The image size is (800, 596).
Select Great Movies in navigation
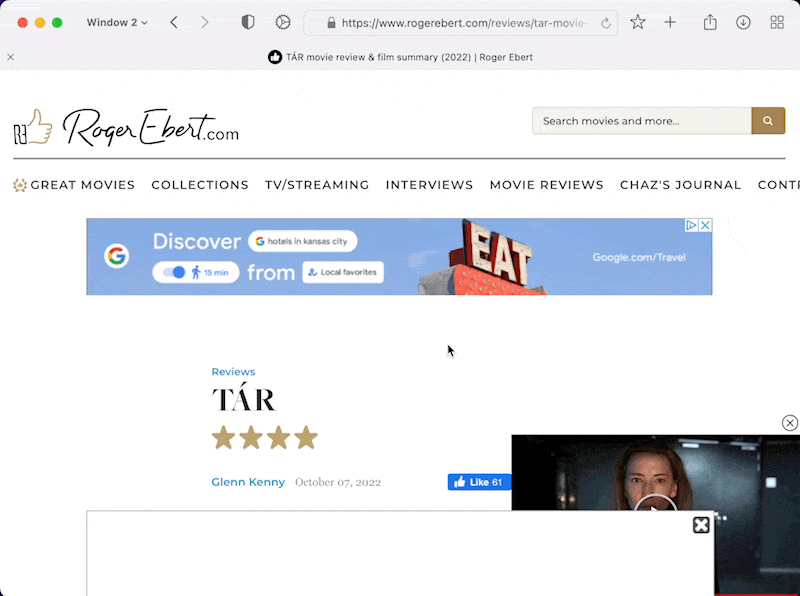82,185
